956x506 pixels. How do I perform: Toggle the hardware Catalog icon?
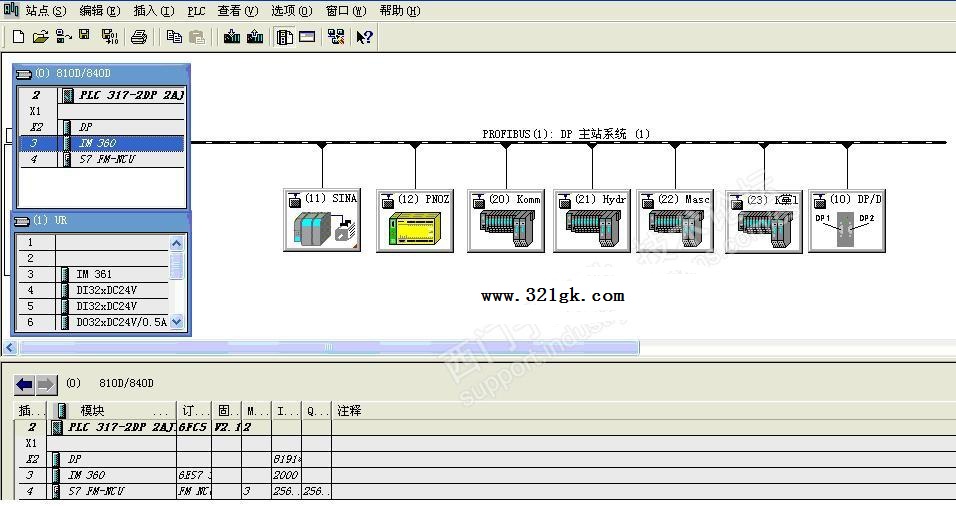[x=284, y=37]
